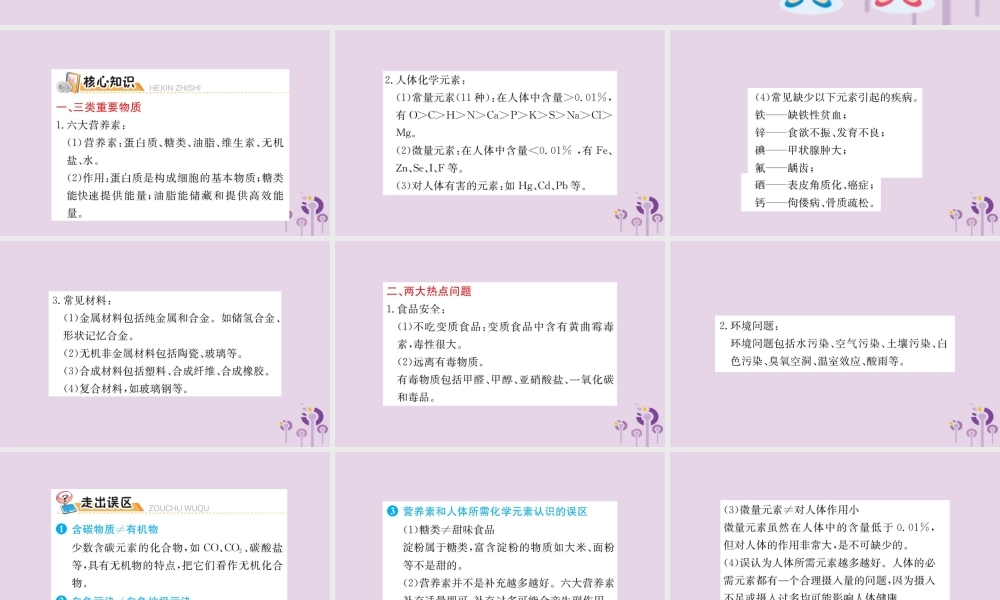Click the line 钙——佝偻病、骨质疏松
This screenshot has width=1000, height=600.
pyautogui.click(x=818, y=203)
